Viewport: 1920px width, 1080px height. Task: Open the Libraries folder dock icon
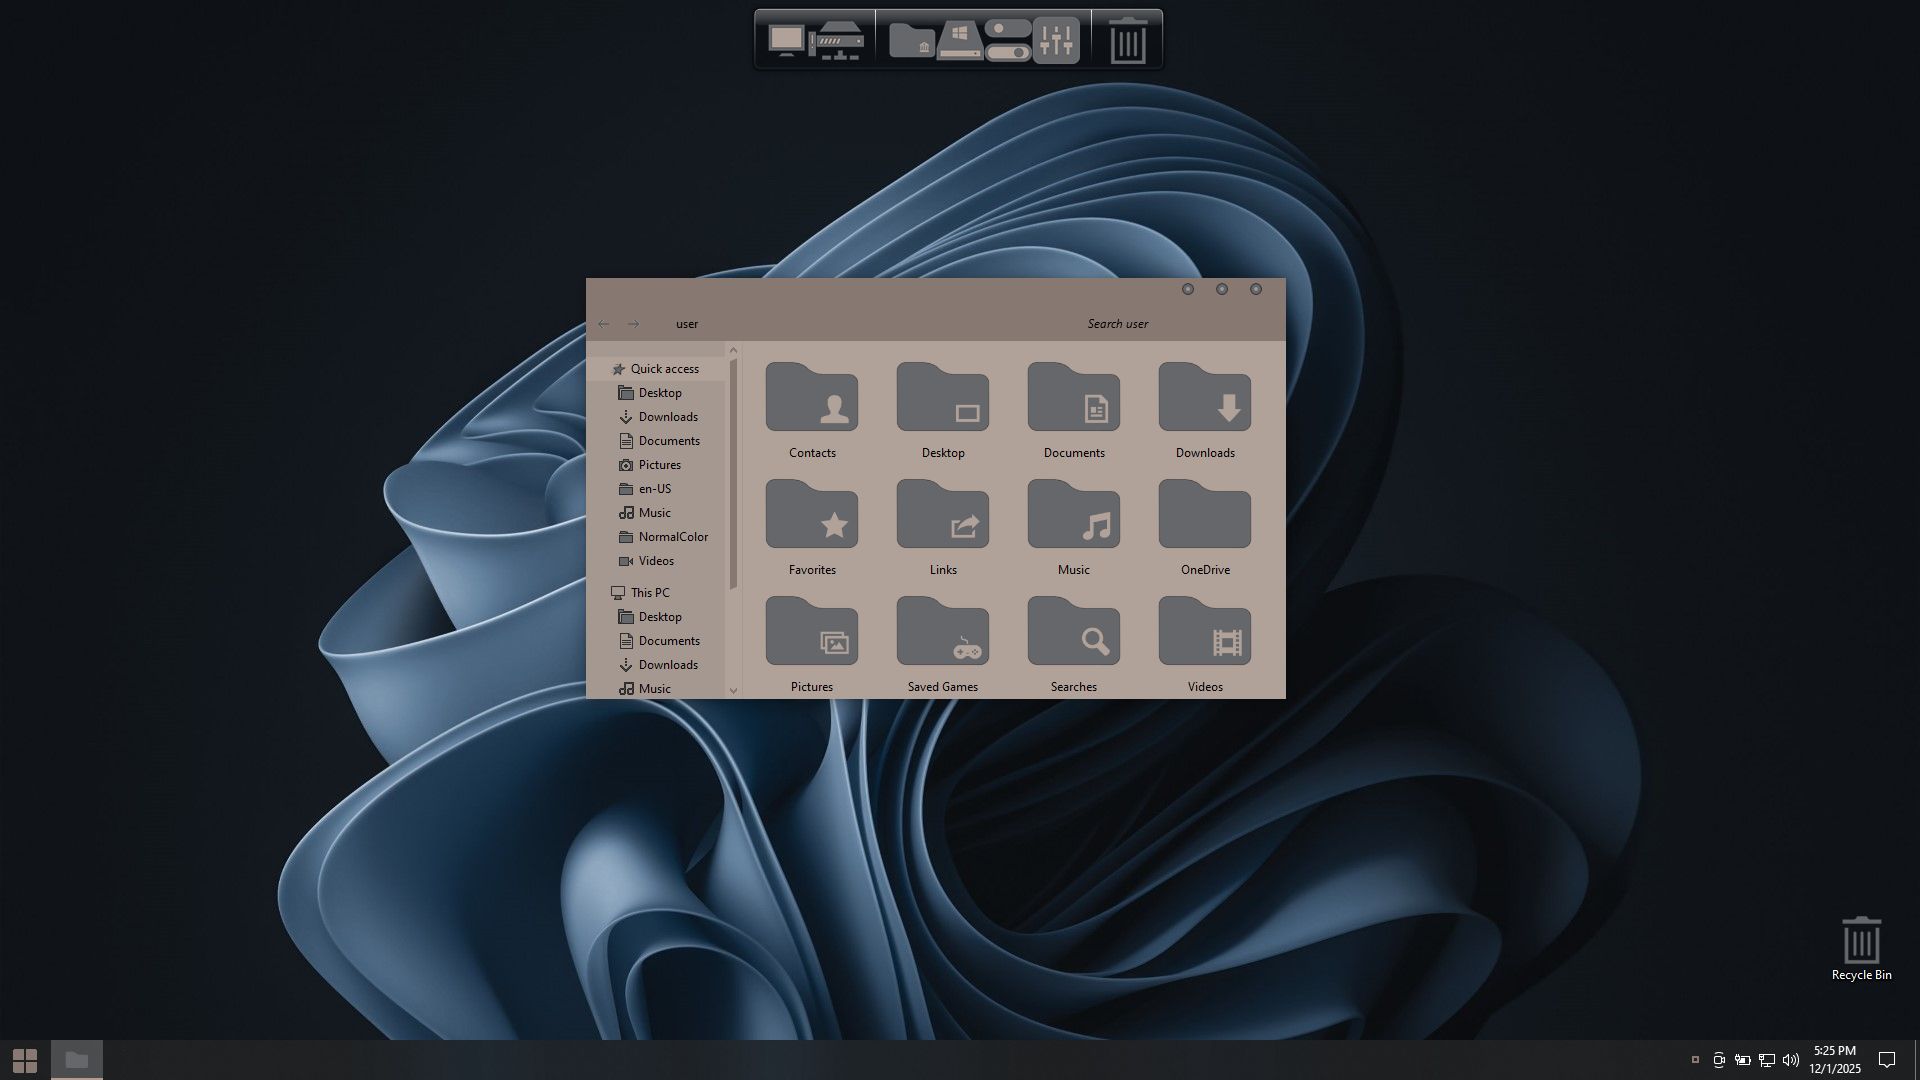pyautogui.click(x=911, y=40)
